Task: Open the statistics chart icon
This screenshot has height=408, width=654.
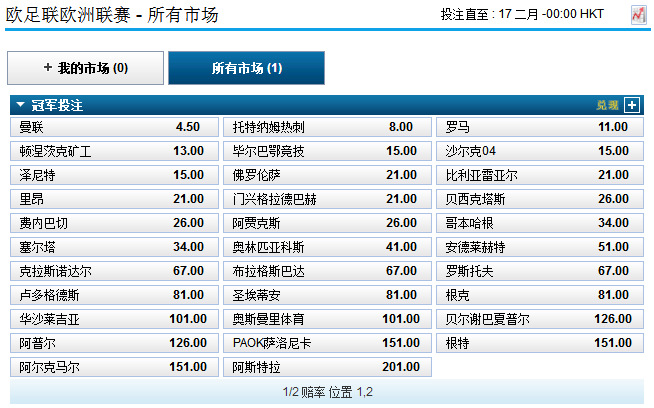Action: (638, 15)
